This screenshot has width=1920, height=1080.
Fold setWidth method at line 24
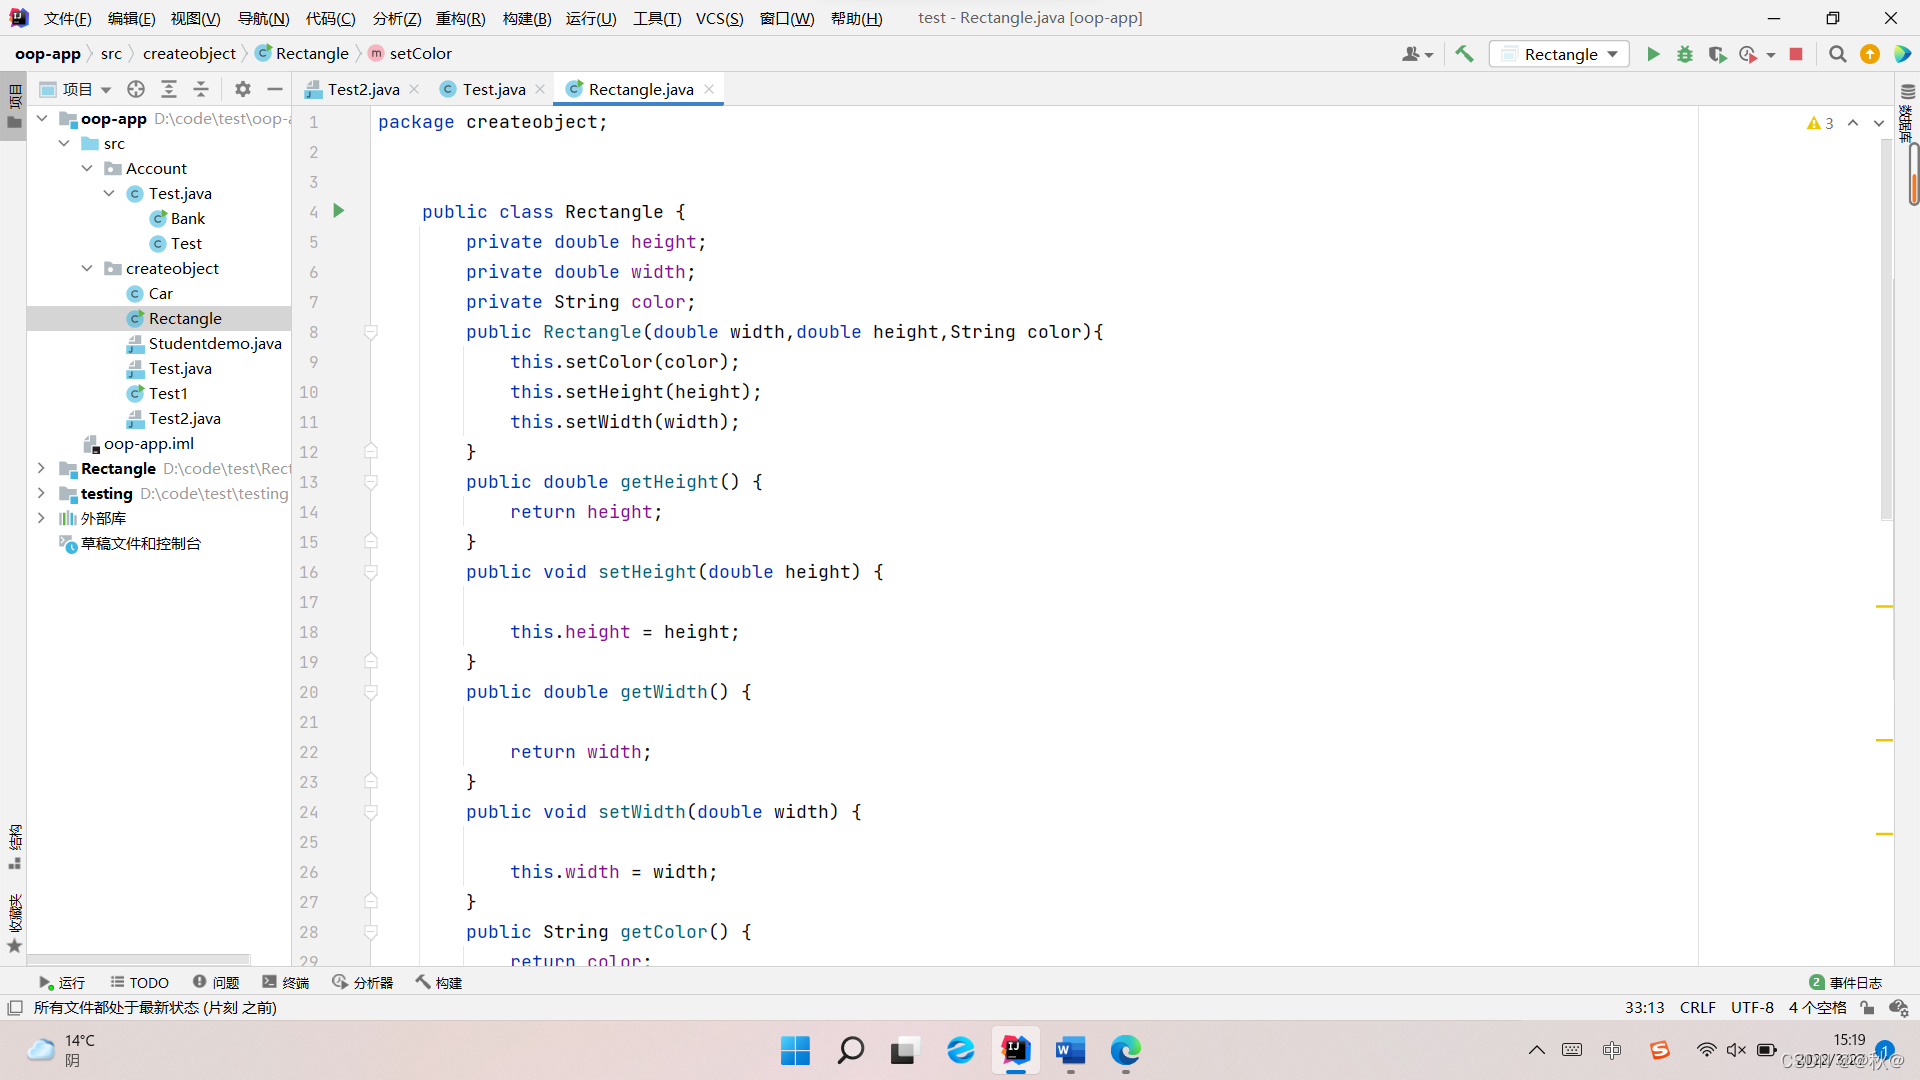(x=371, y=812)
